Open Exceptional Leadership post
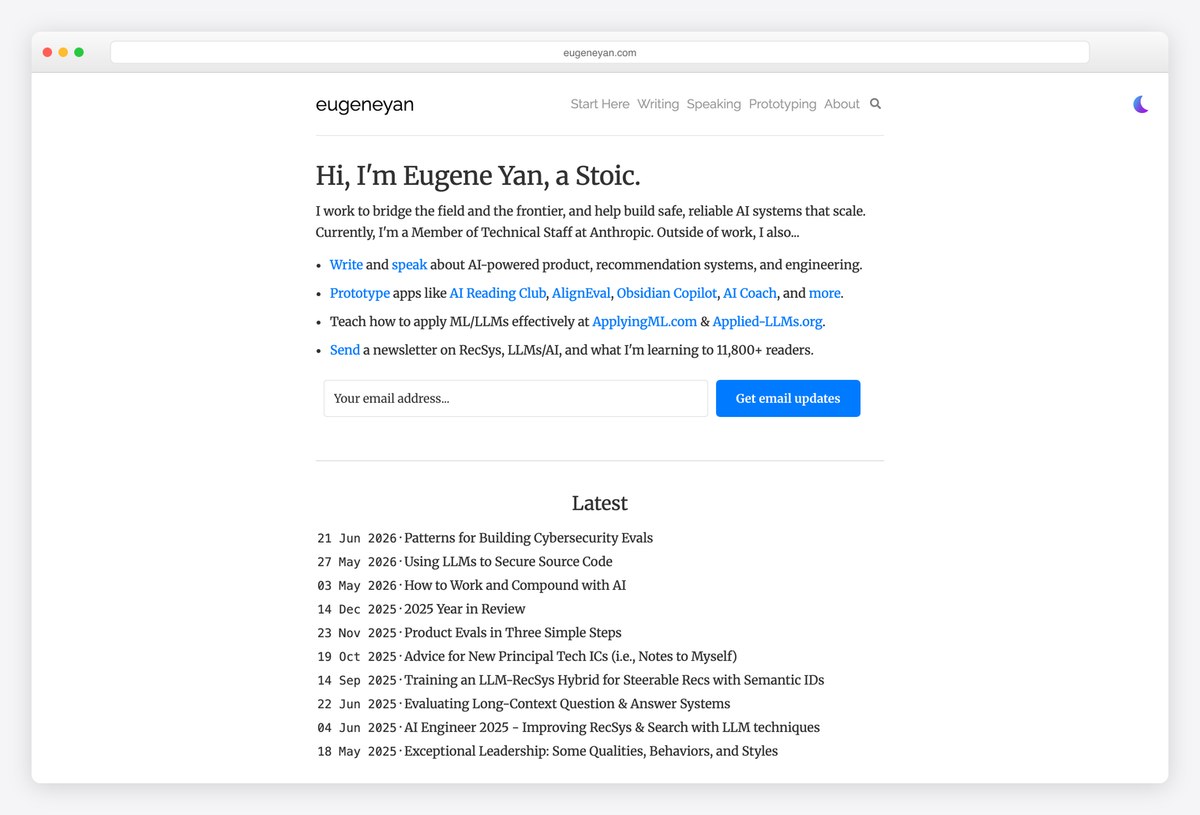 [591, 751]
